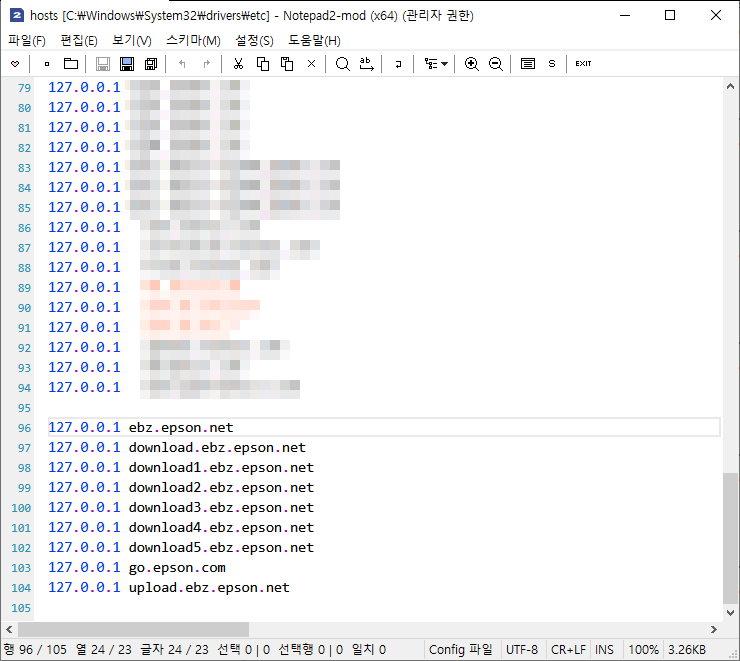Click the vertical scrollbar thumb
This screenshot has height=661, width=740.
(x=730, y=538)
